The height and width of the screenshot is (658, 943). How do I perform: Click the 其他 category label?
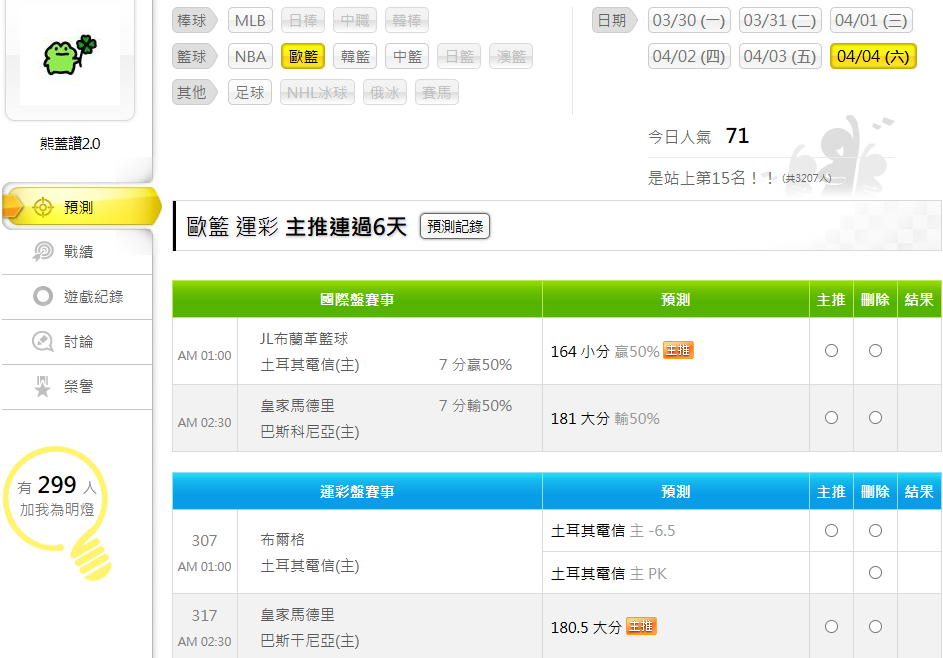coord(194,93)
